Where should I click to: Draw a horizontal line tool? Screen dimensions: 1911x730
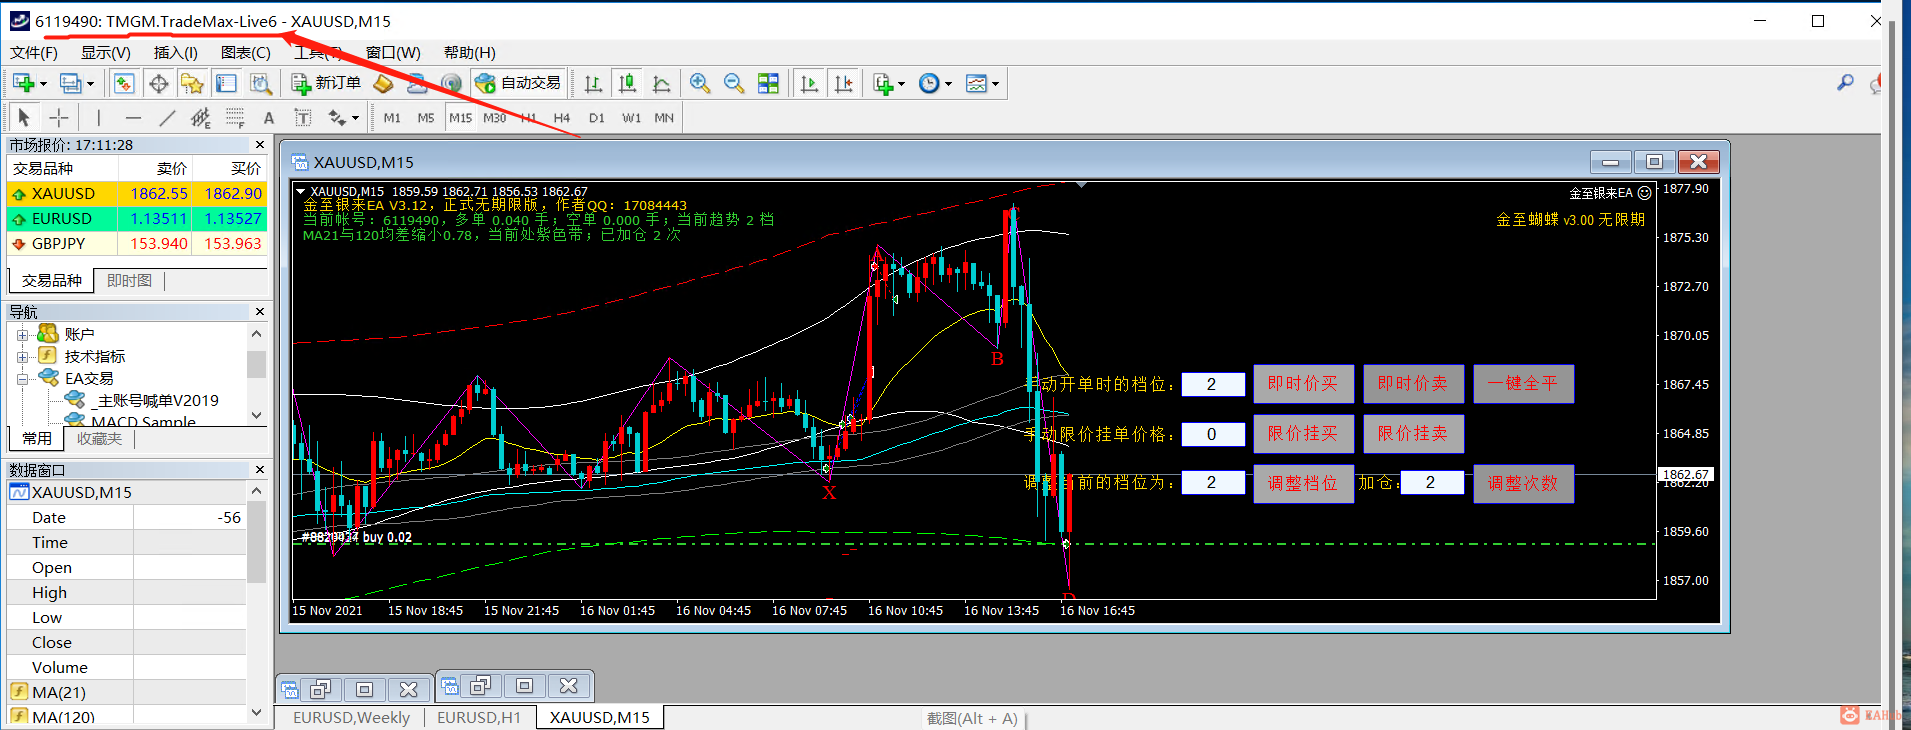click(133, 118)
